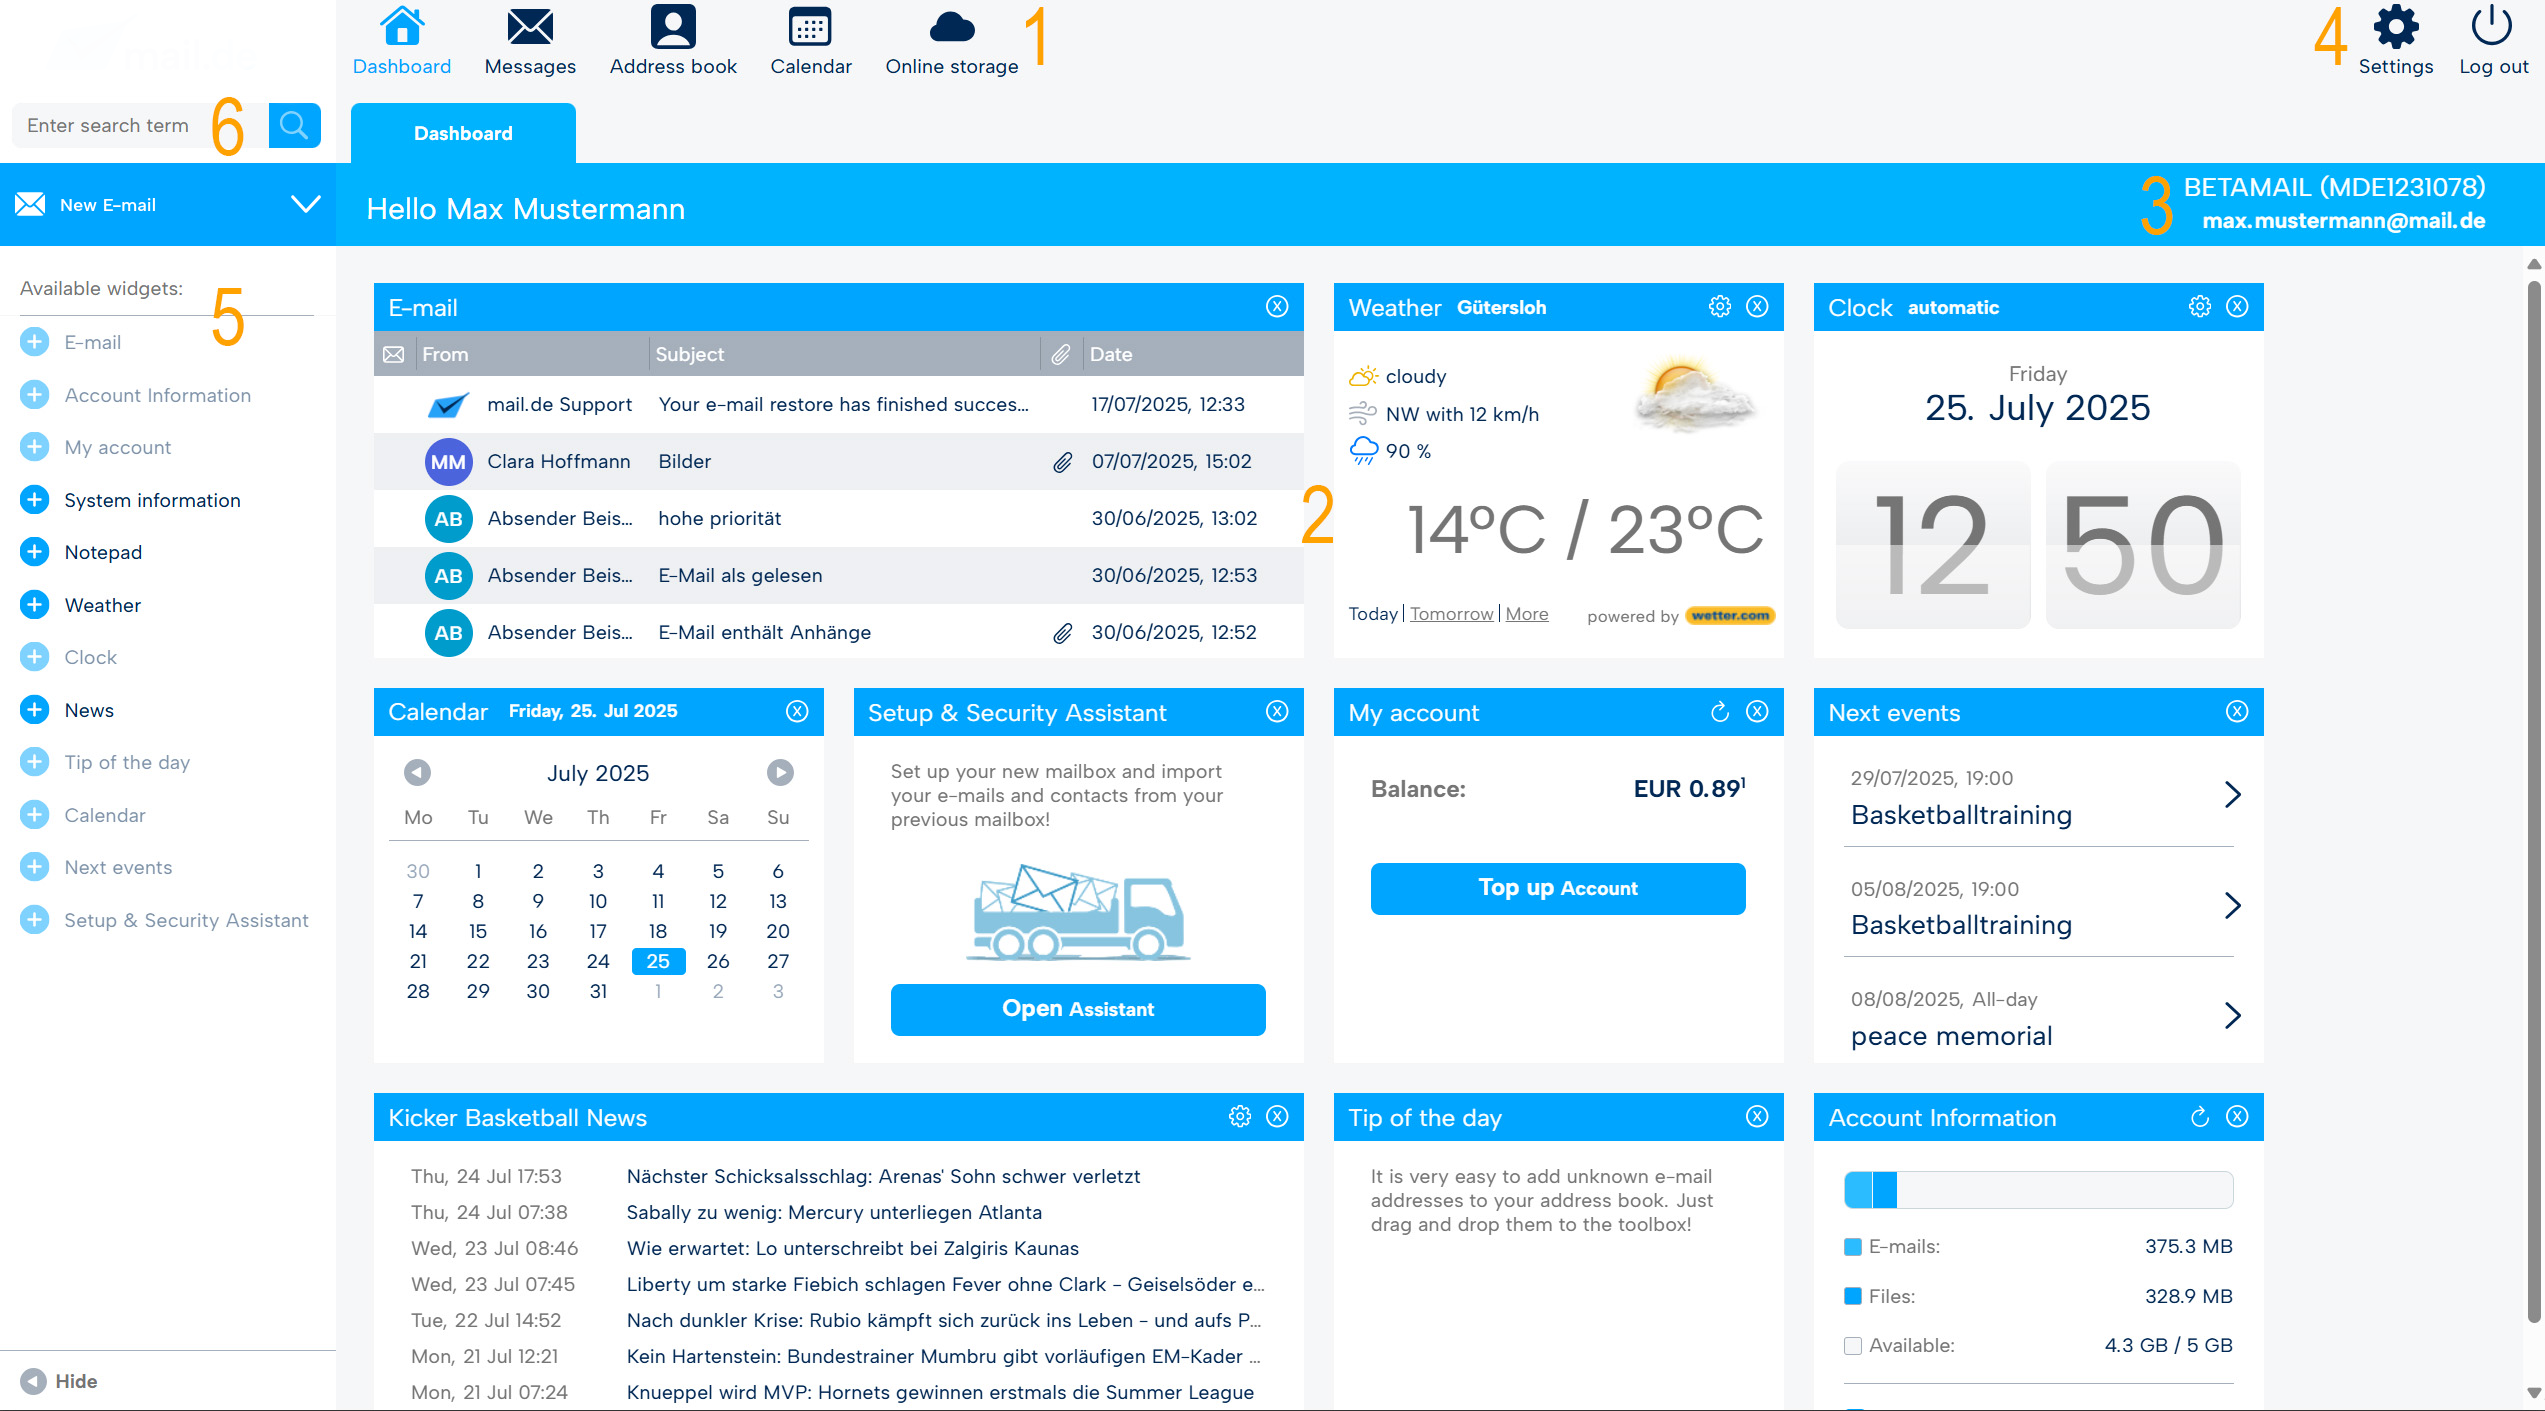2545x1411 pixels.
Task: Open Clock widget settings gear
Action: click(2199, 307)
